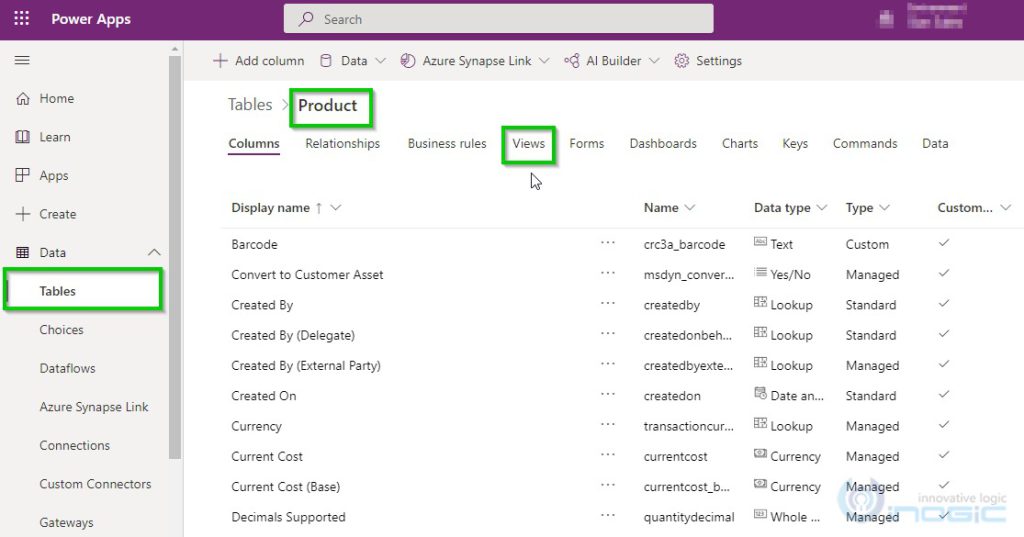Click the user account avatar icon
This screenshot has width=1024, height=537.
pos(886,19)
